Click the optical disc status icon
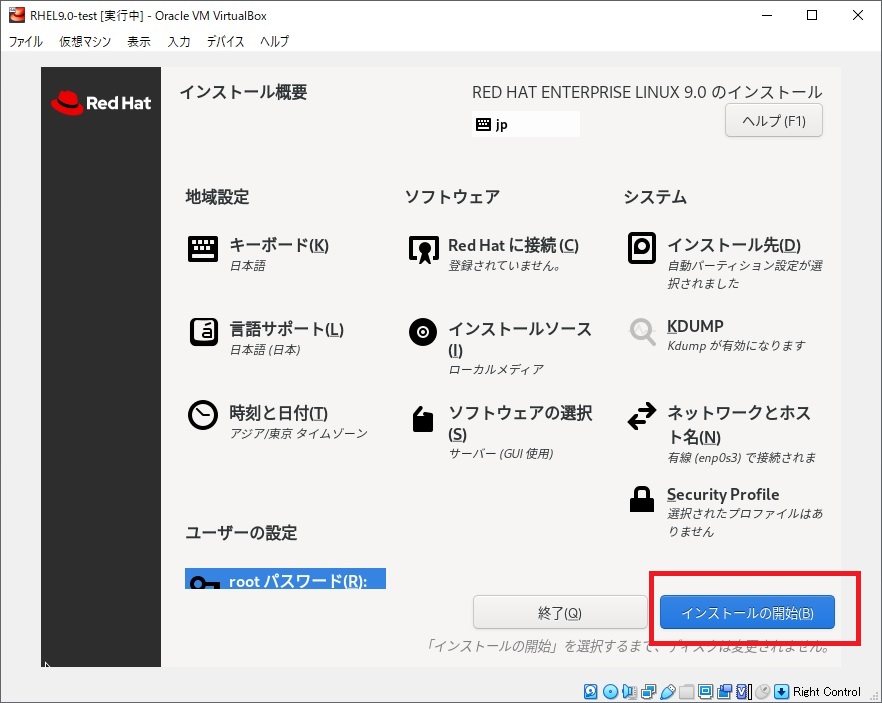This screenshot has width=882, height=703. (x=610, y=691)
